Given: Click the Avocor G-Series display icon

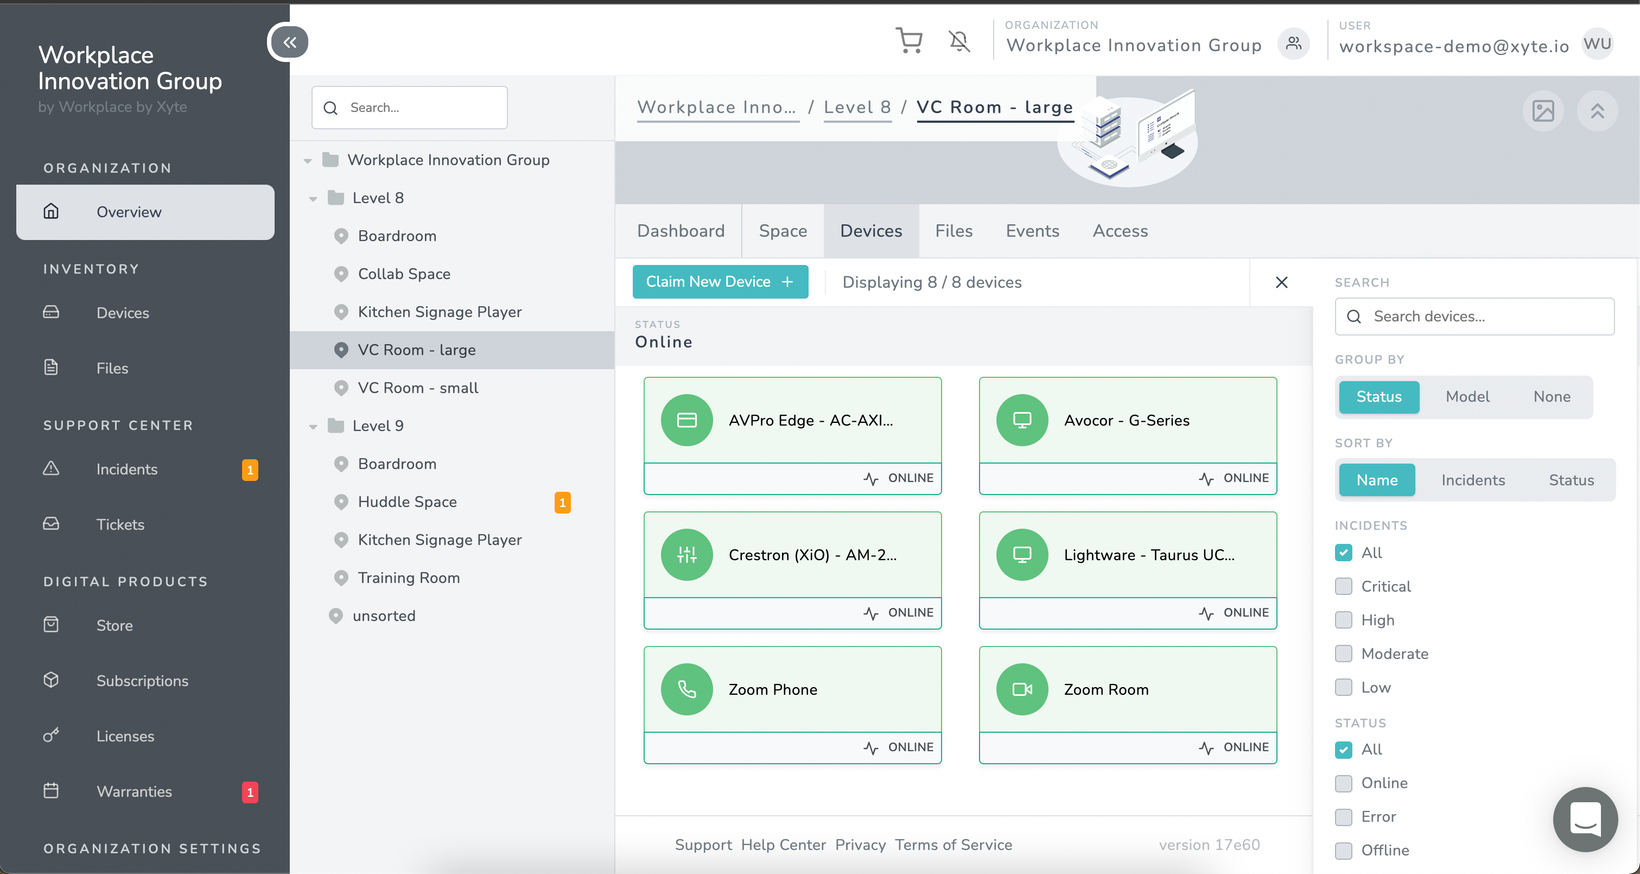Looking at the screenshot, I should (x=1022, y=420).
